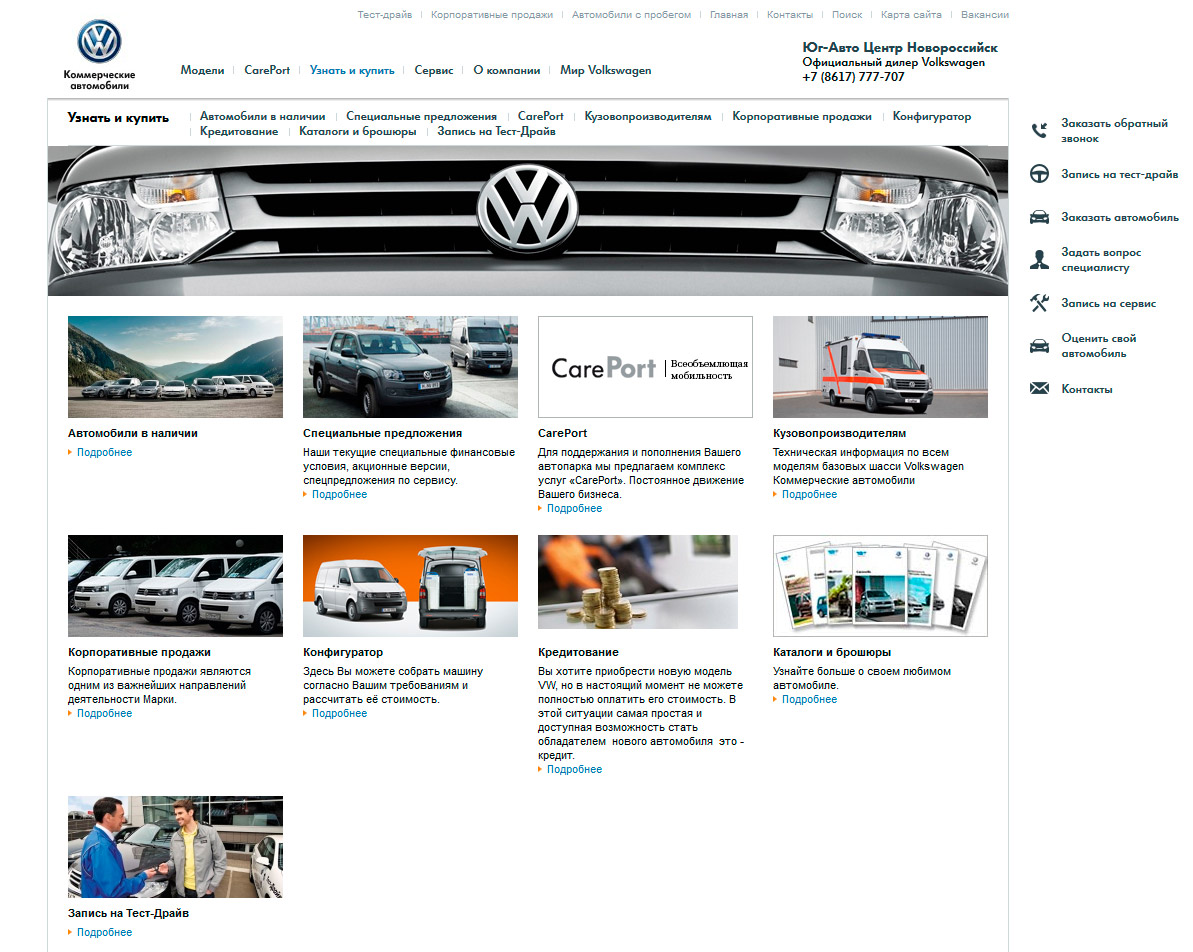Open CarePort in main menu

267,70
